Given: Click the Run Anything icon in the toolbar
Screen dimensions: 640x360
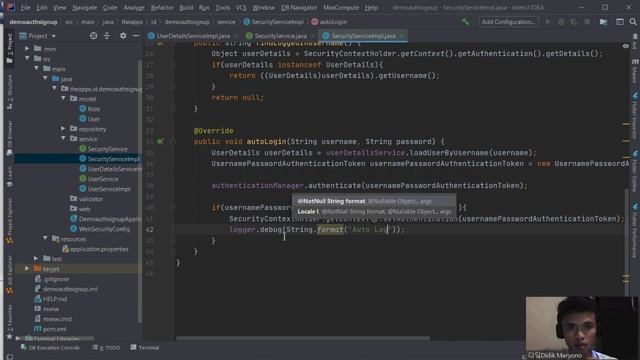Looking at the screenshot, I should click(x=620, y=22).
